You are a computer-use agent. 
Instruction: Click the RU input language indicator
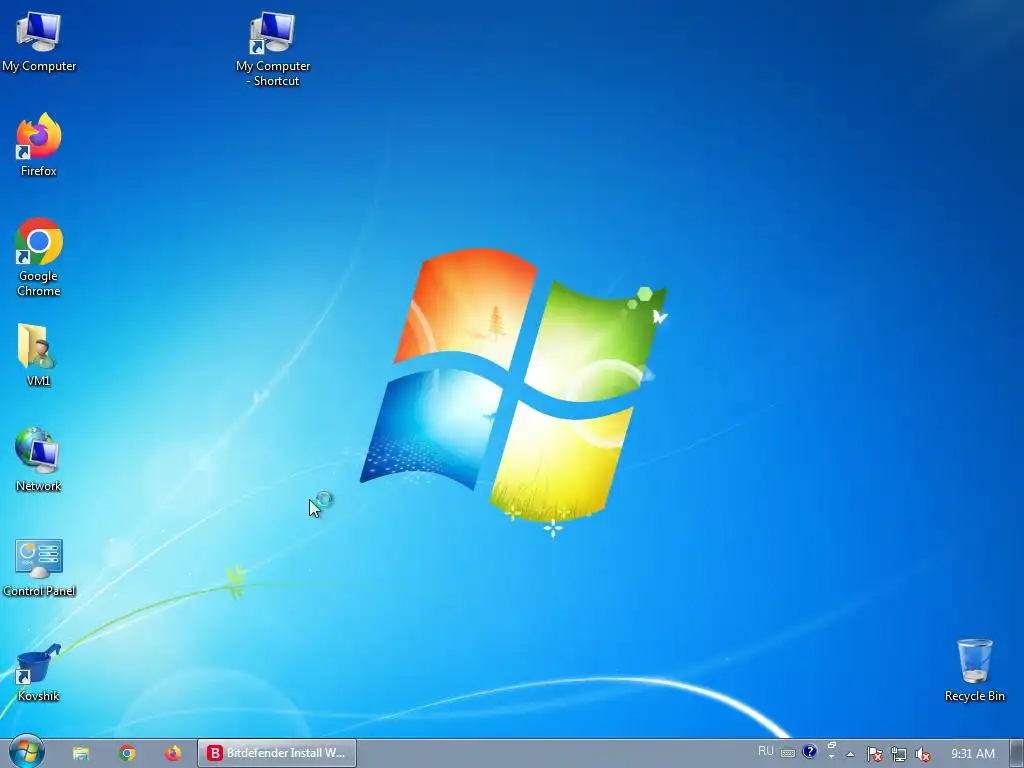tap(765, 751)
